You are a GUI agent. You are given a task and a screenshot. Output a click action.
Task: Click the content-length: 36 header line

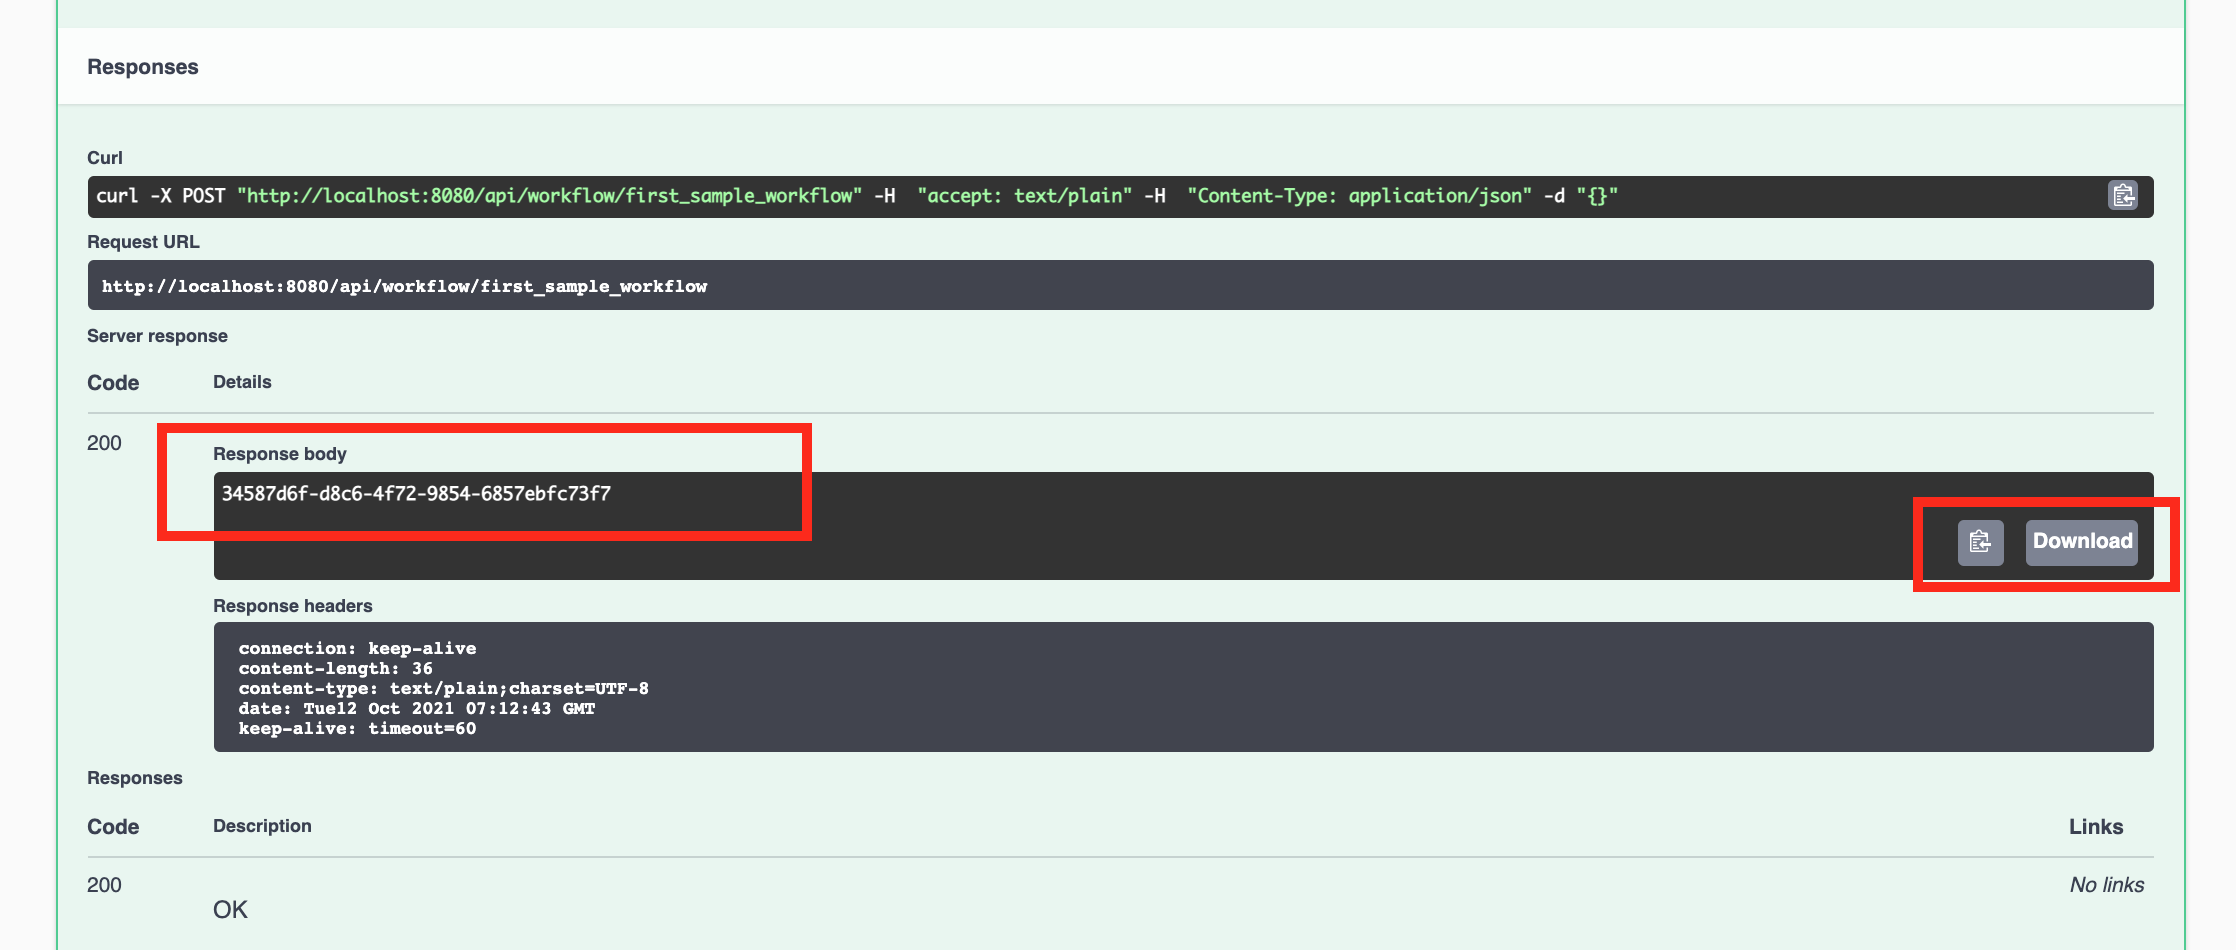335,669
